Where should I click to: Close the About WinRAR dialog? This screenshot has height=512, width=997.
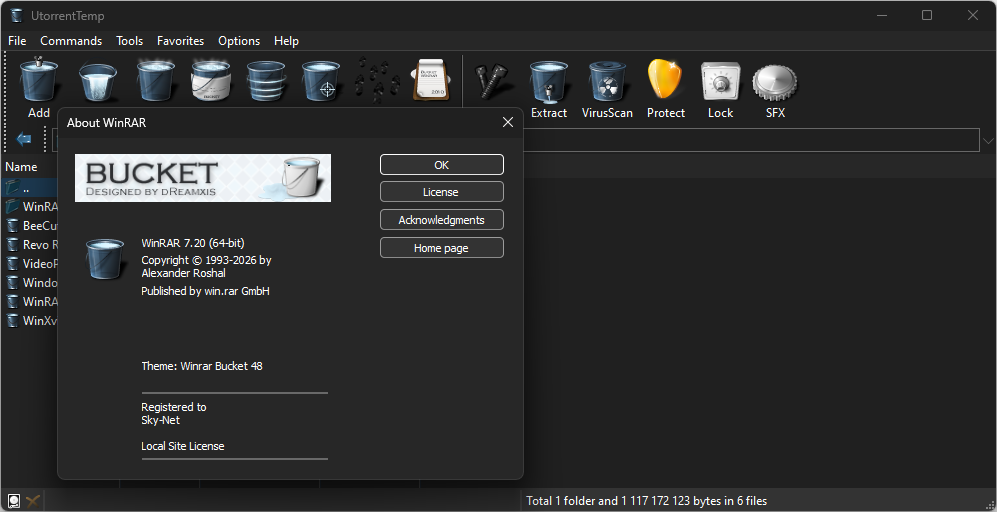(507, 122)
